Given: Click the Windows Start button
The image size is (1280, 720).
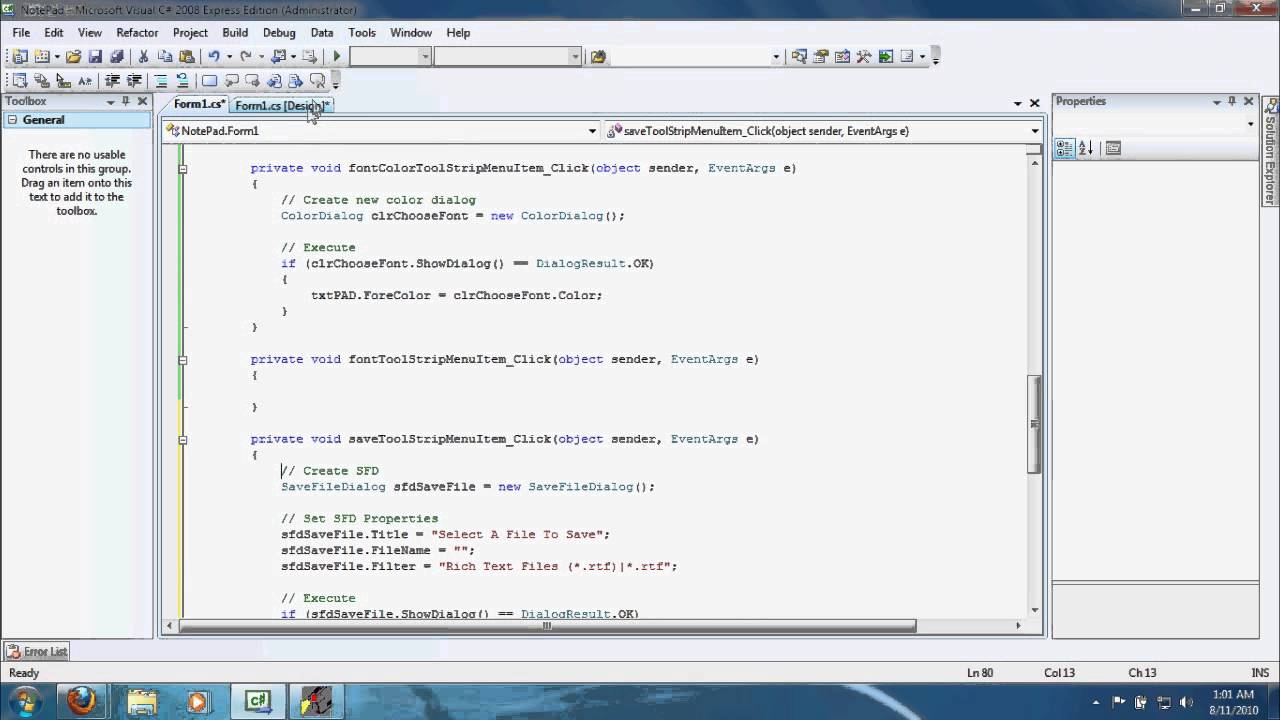Looking at the screenshot, I should coord(24,701).
